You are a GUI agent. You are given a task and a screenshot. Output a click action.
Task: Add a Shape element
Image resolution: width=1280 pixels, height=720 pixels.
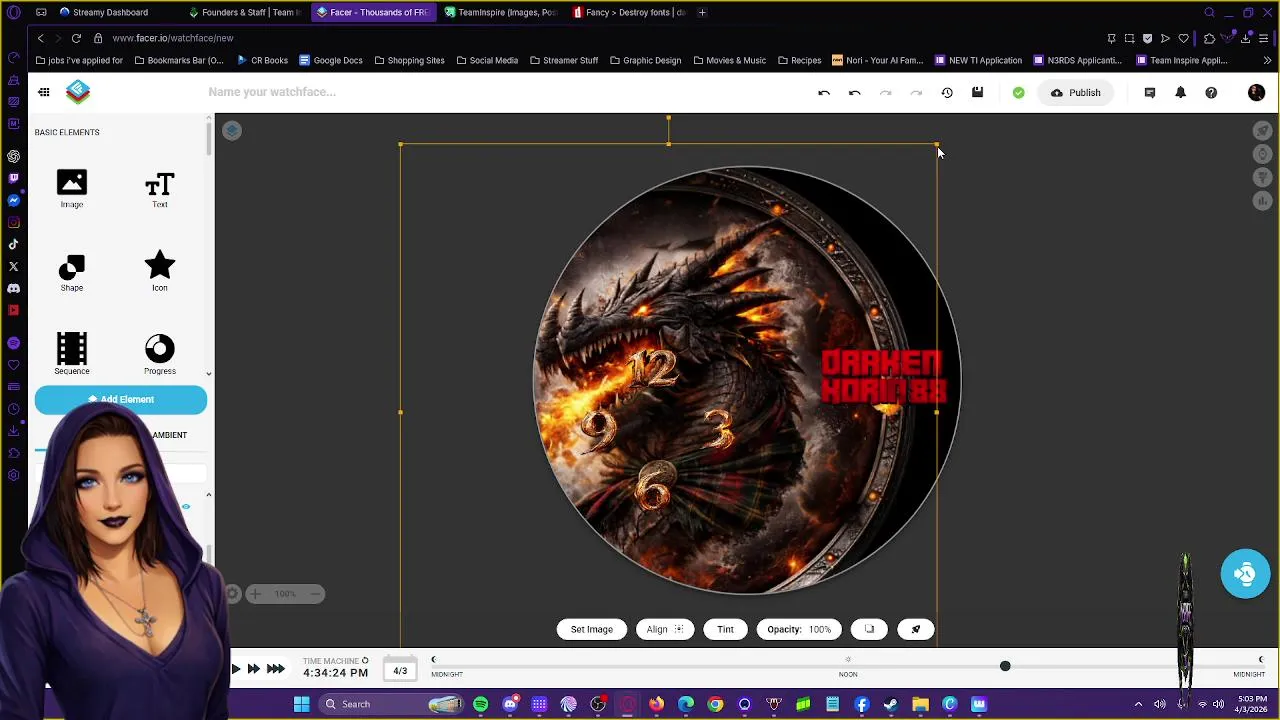71,272
